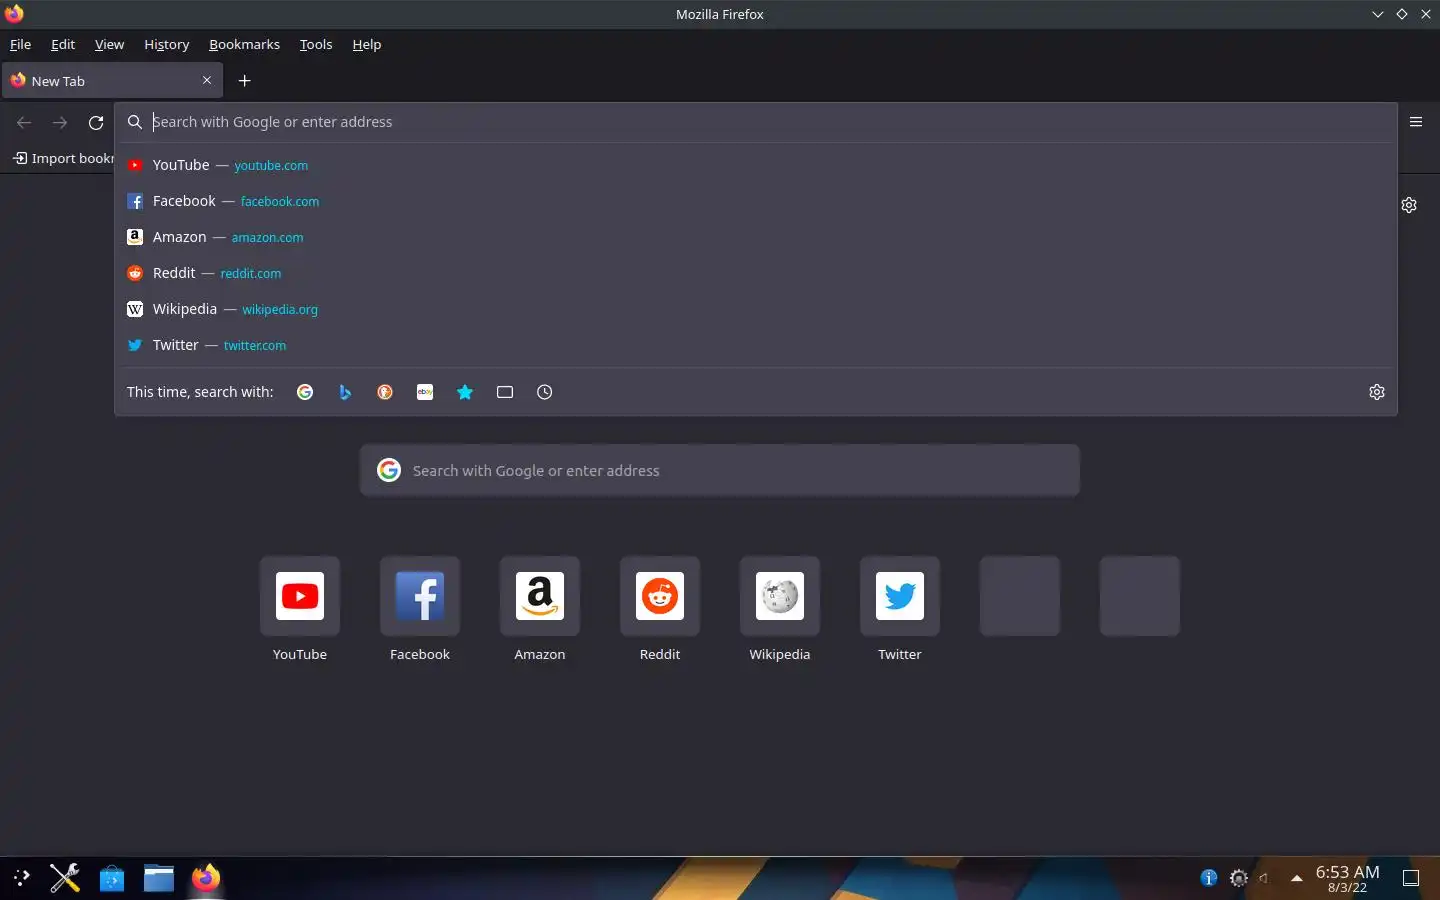Viewport: 1440px width, 900px height.
Task: Open info notification tray icon
Action: click(x=1209, y=878)
